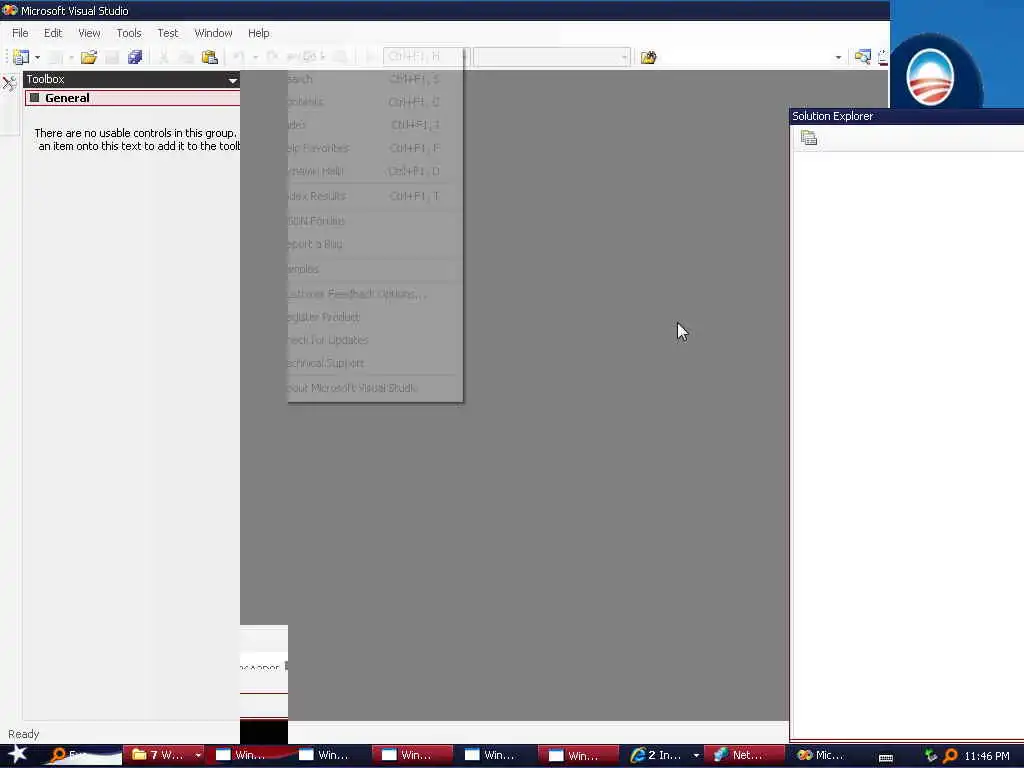Switch to the 'Mic...' Visual Studio taskbar button
The width and height of the screenshot is (1024, 768).
[824, 756]
